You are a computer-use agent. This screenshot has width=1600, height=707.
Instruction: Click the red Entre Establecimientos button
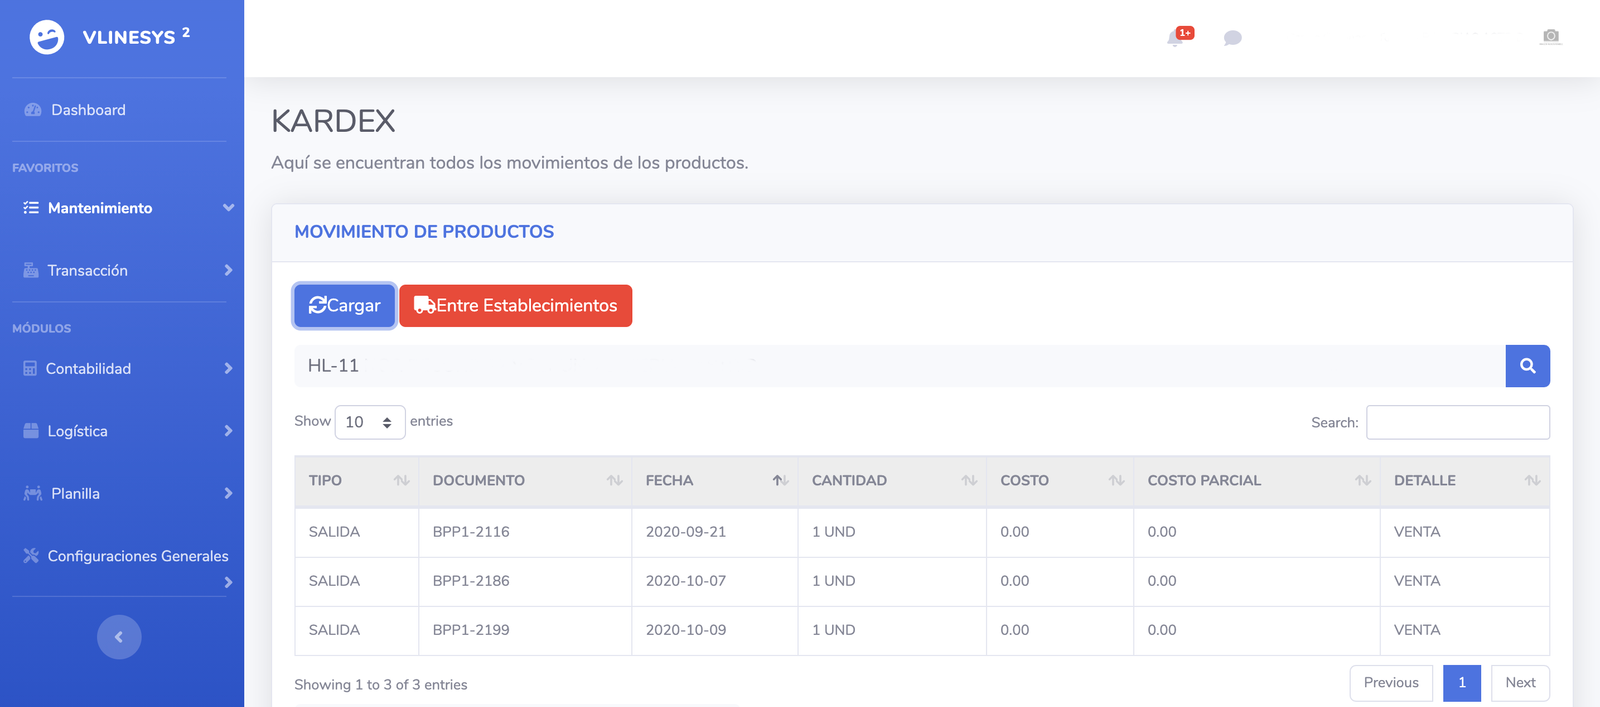click(516, 306)
